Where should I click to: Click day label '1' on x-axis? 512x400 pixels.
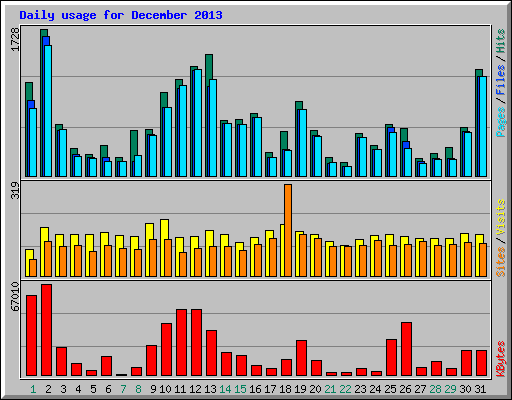point(33,389)
